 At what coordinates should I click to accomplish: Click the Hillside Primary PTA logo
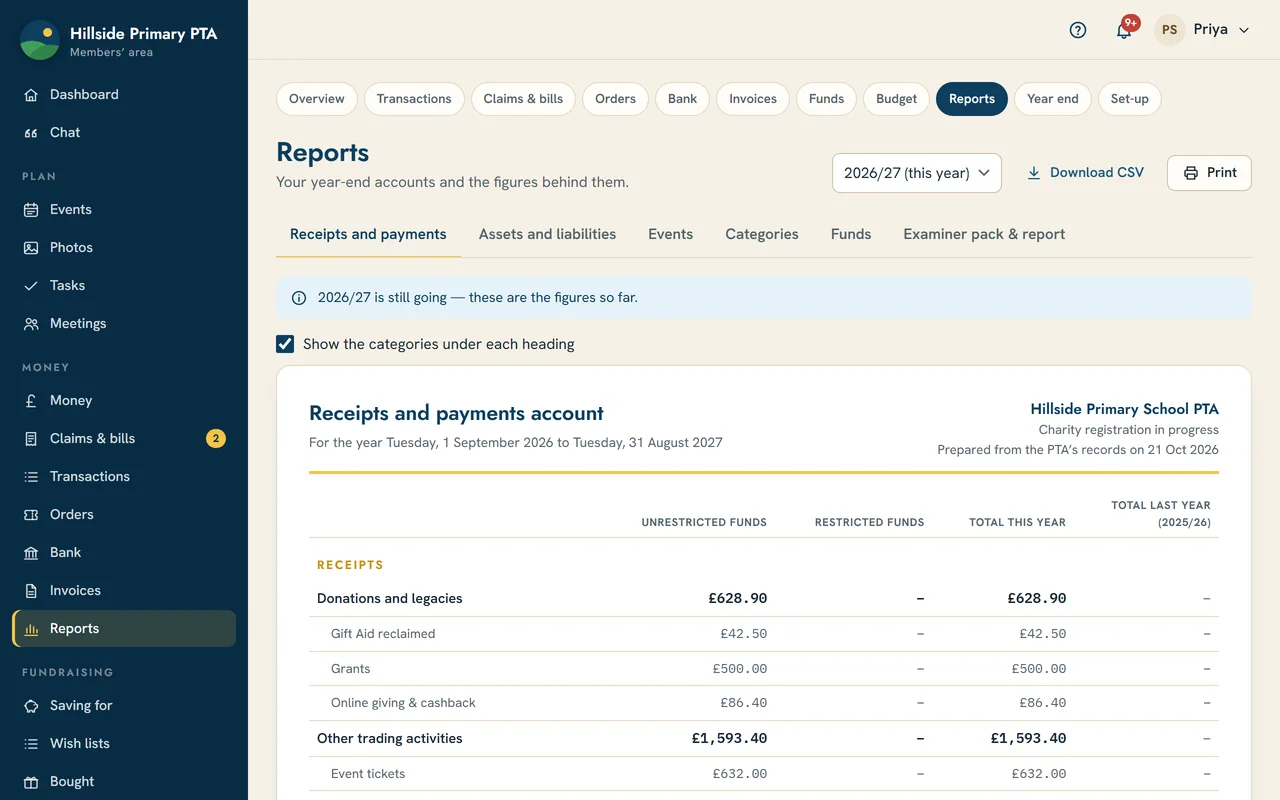(x=40, y=40)
